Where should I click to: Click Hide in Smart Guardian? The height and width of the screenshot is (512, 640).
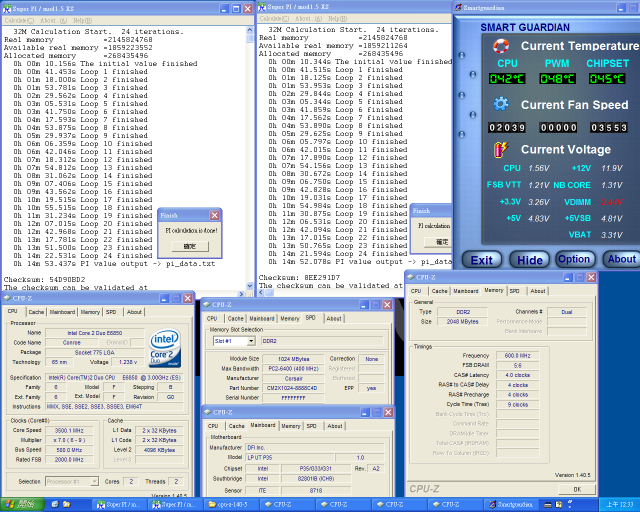click(x=529, y=260)
